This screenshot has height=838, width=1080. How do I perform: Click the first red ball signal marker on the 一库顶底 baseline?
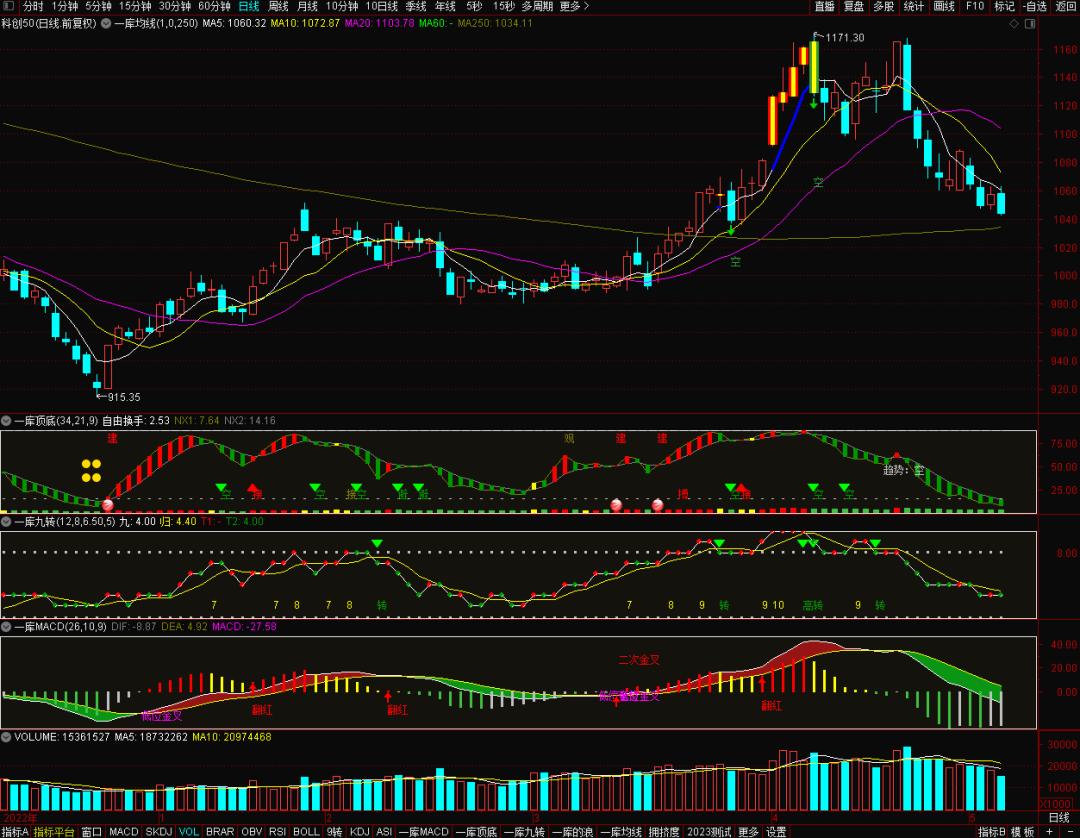[x=107, y=505]
